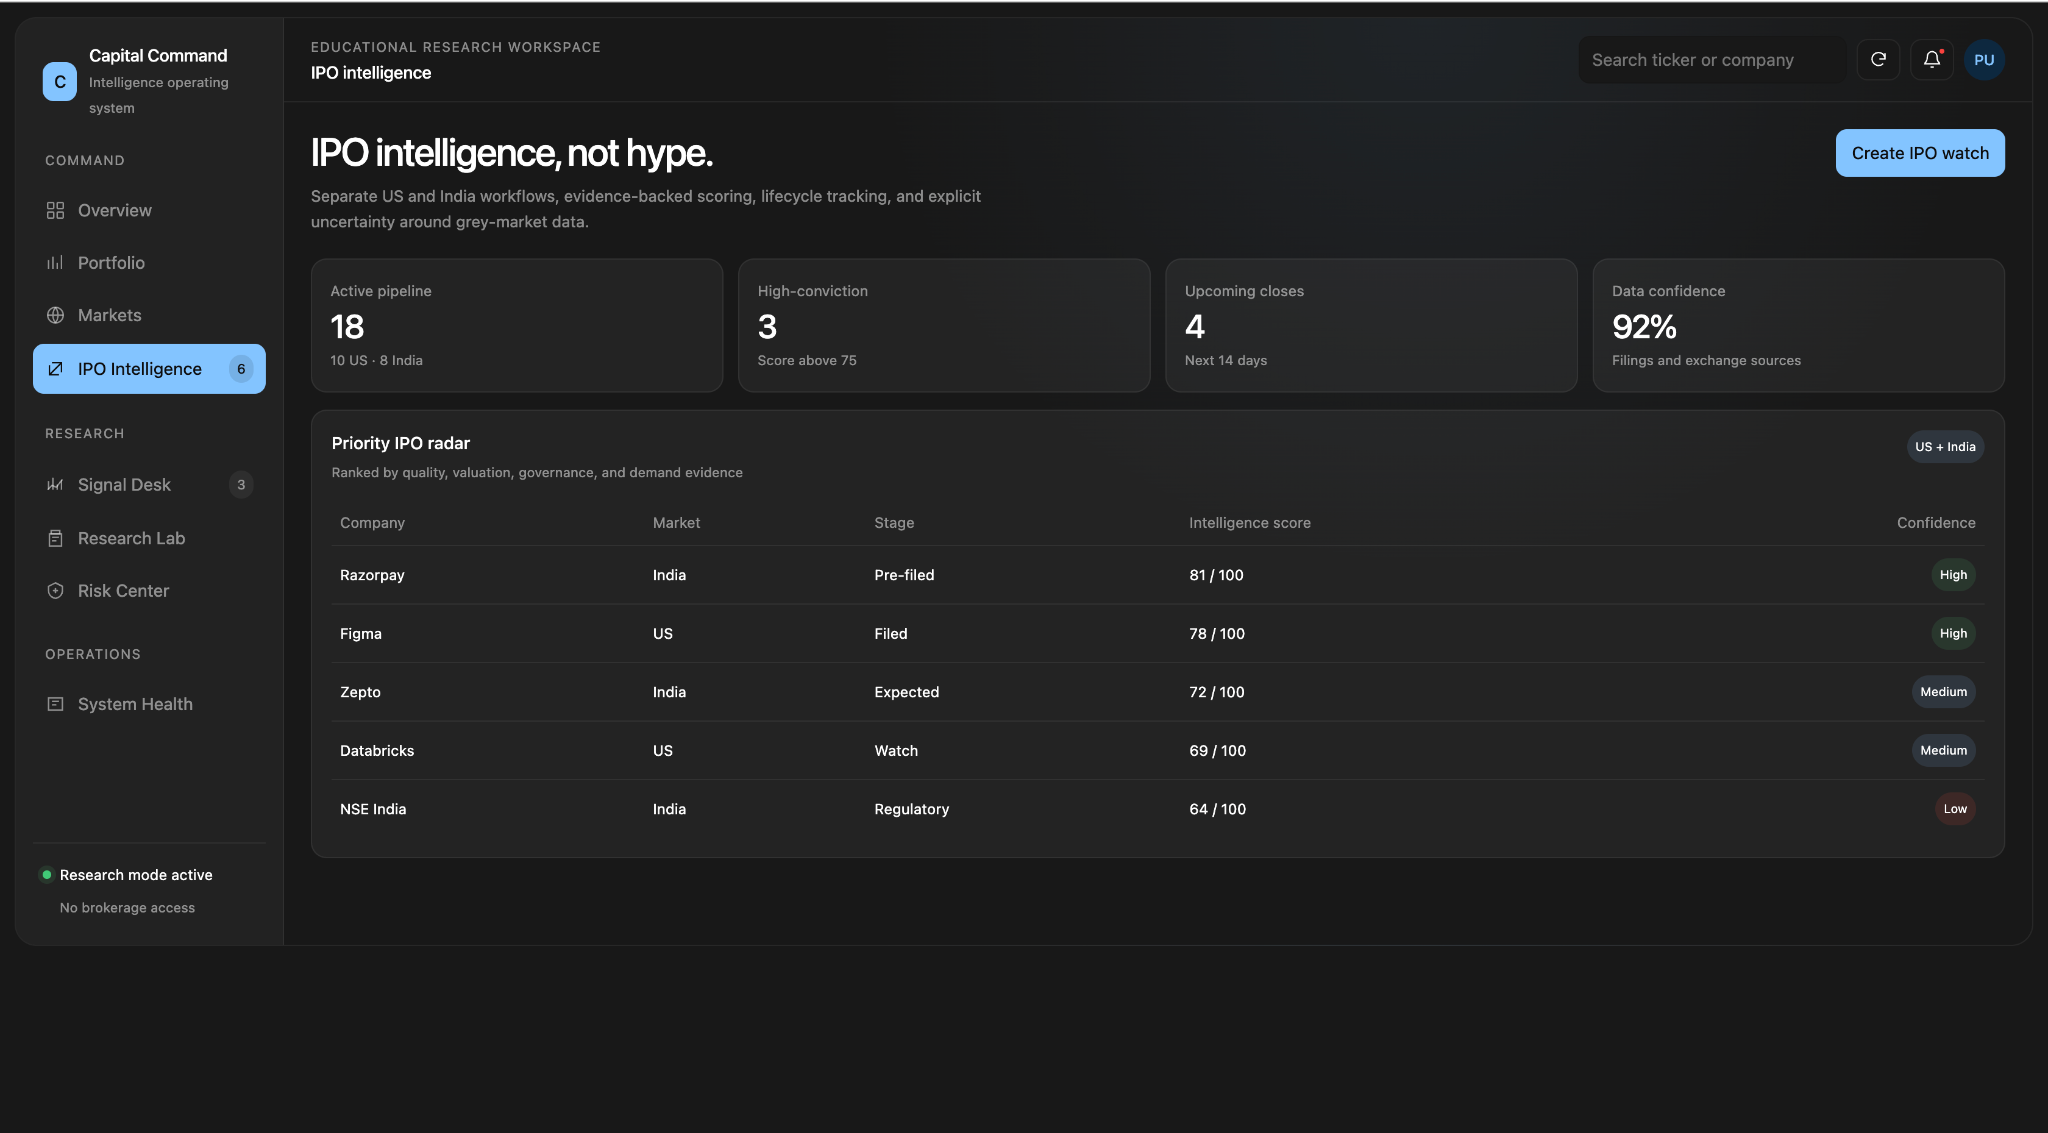Open the High-conviction card
The height and width of the screenshot is (1133, 2048).
(x=944, y=326)
